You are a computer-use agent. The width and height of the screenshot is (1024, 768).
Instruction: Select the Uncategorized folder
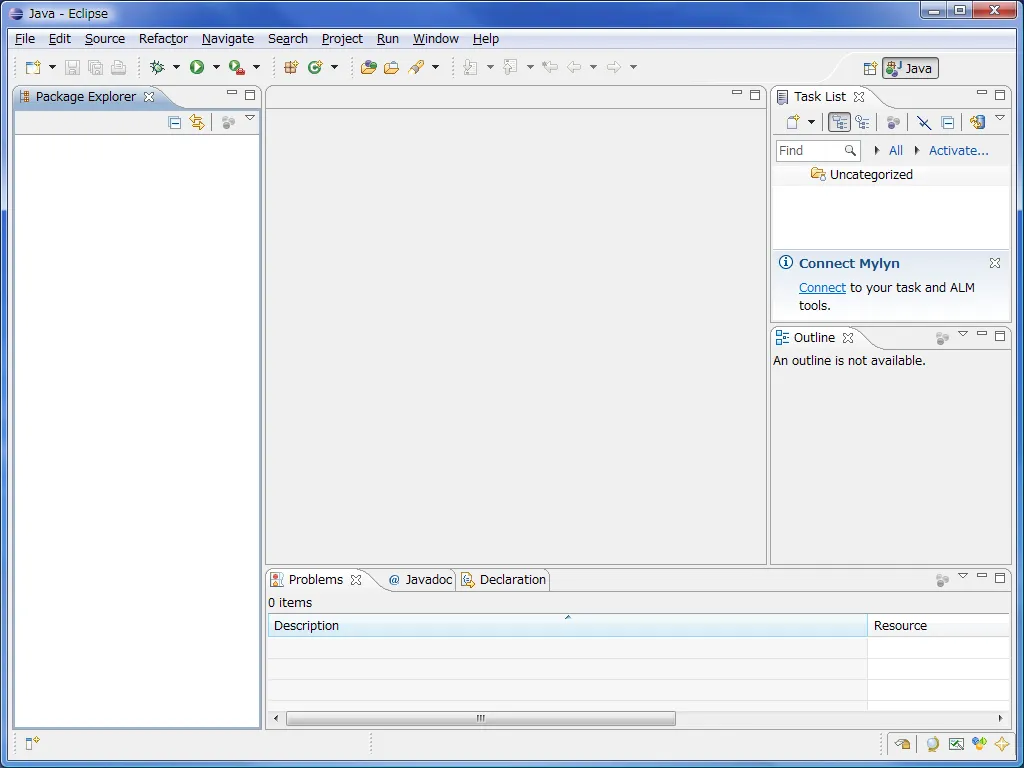[862, 174]
